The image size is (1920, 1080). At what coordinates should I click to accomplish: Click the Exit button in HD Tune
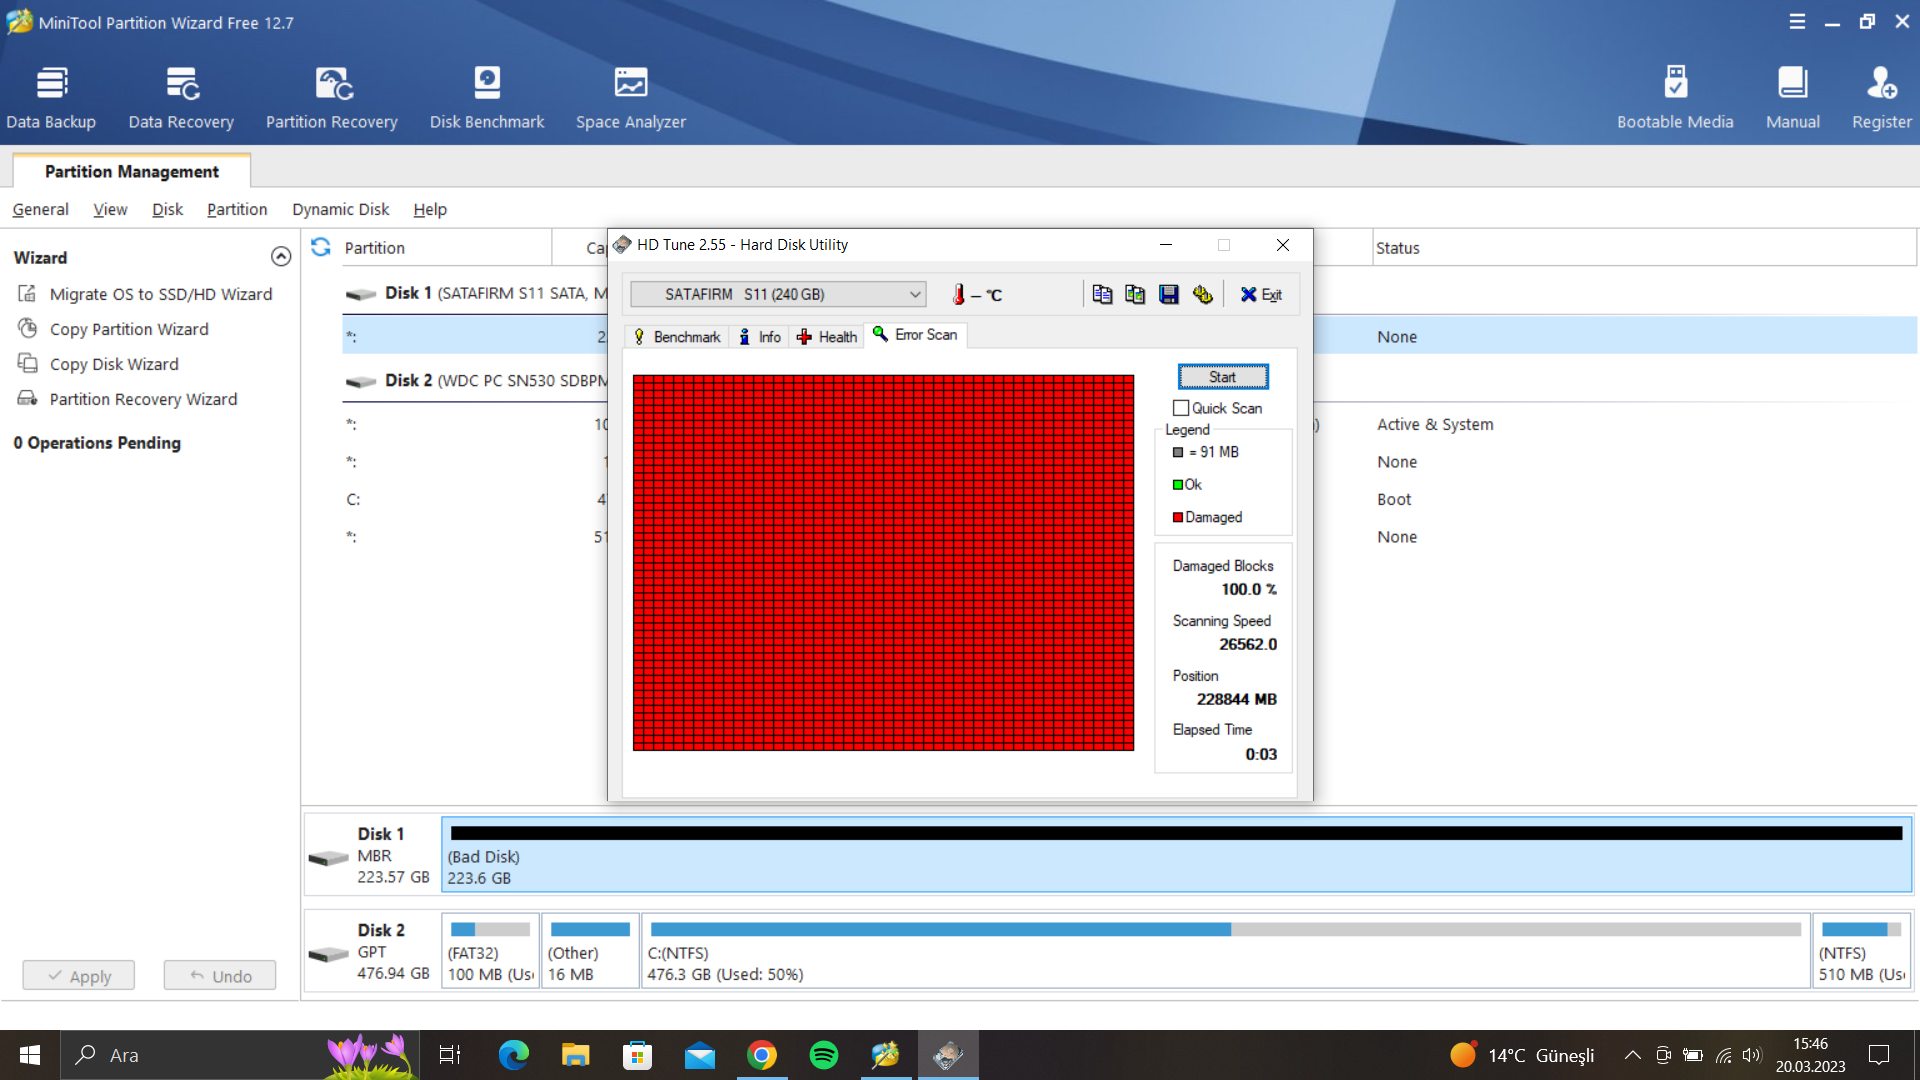1261,294
